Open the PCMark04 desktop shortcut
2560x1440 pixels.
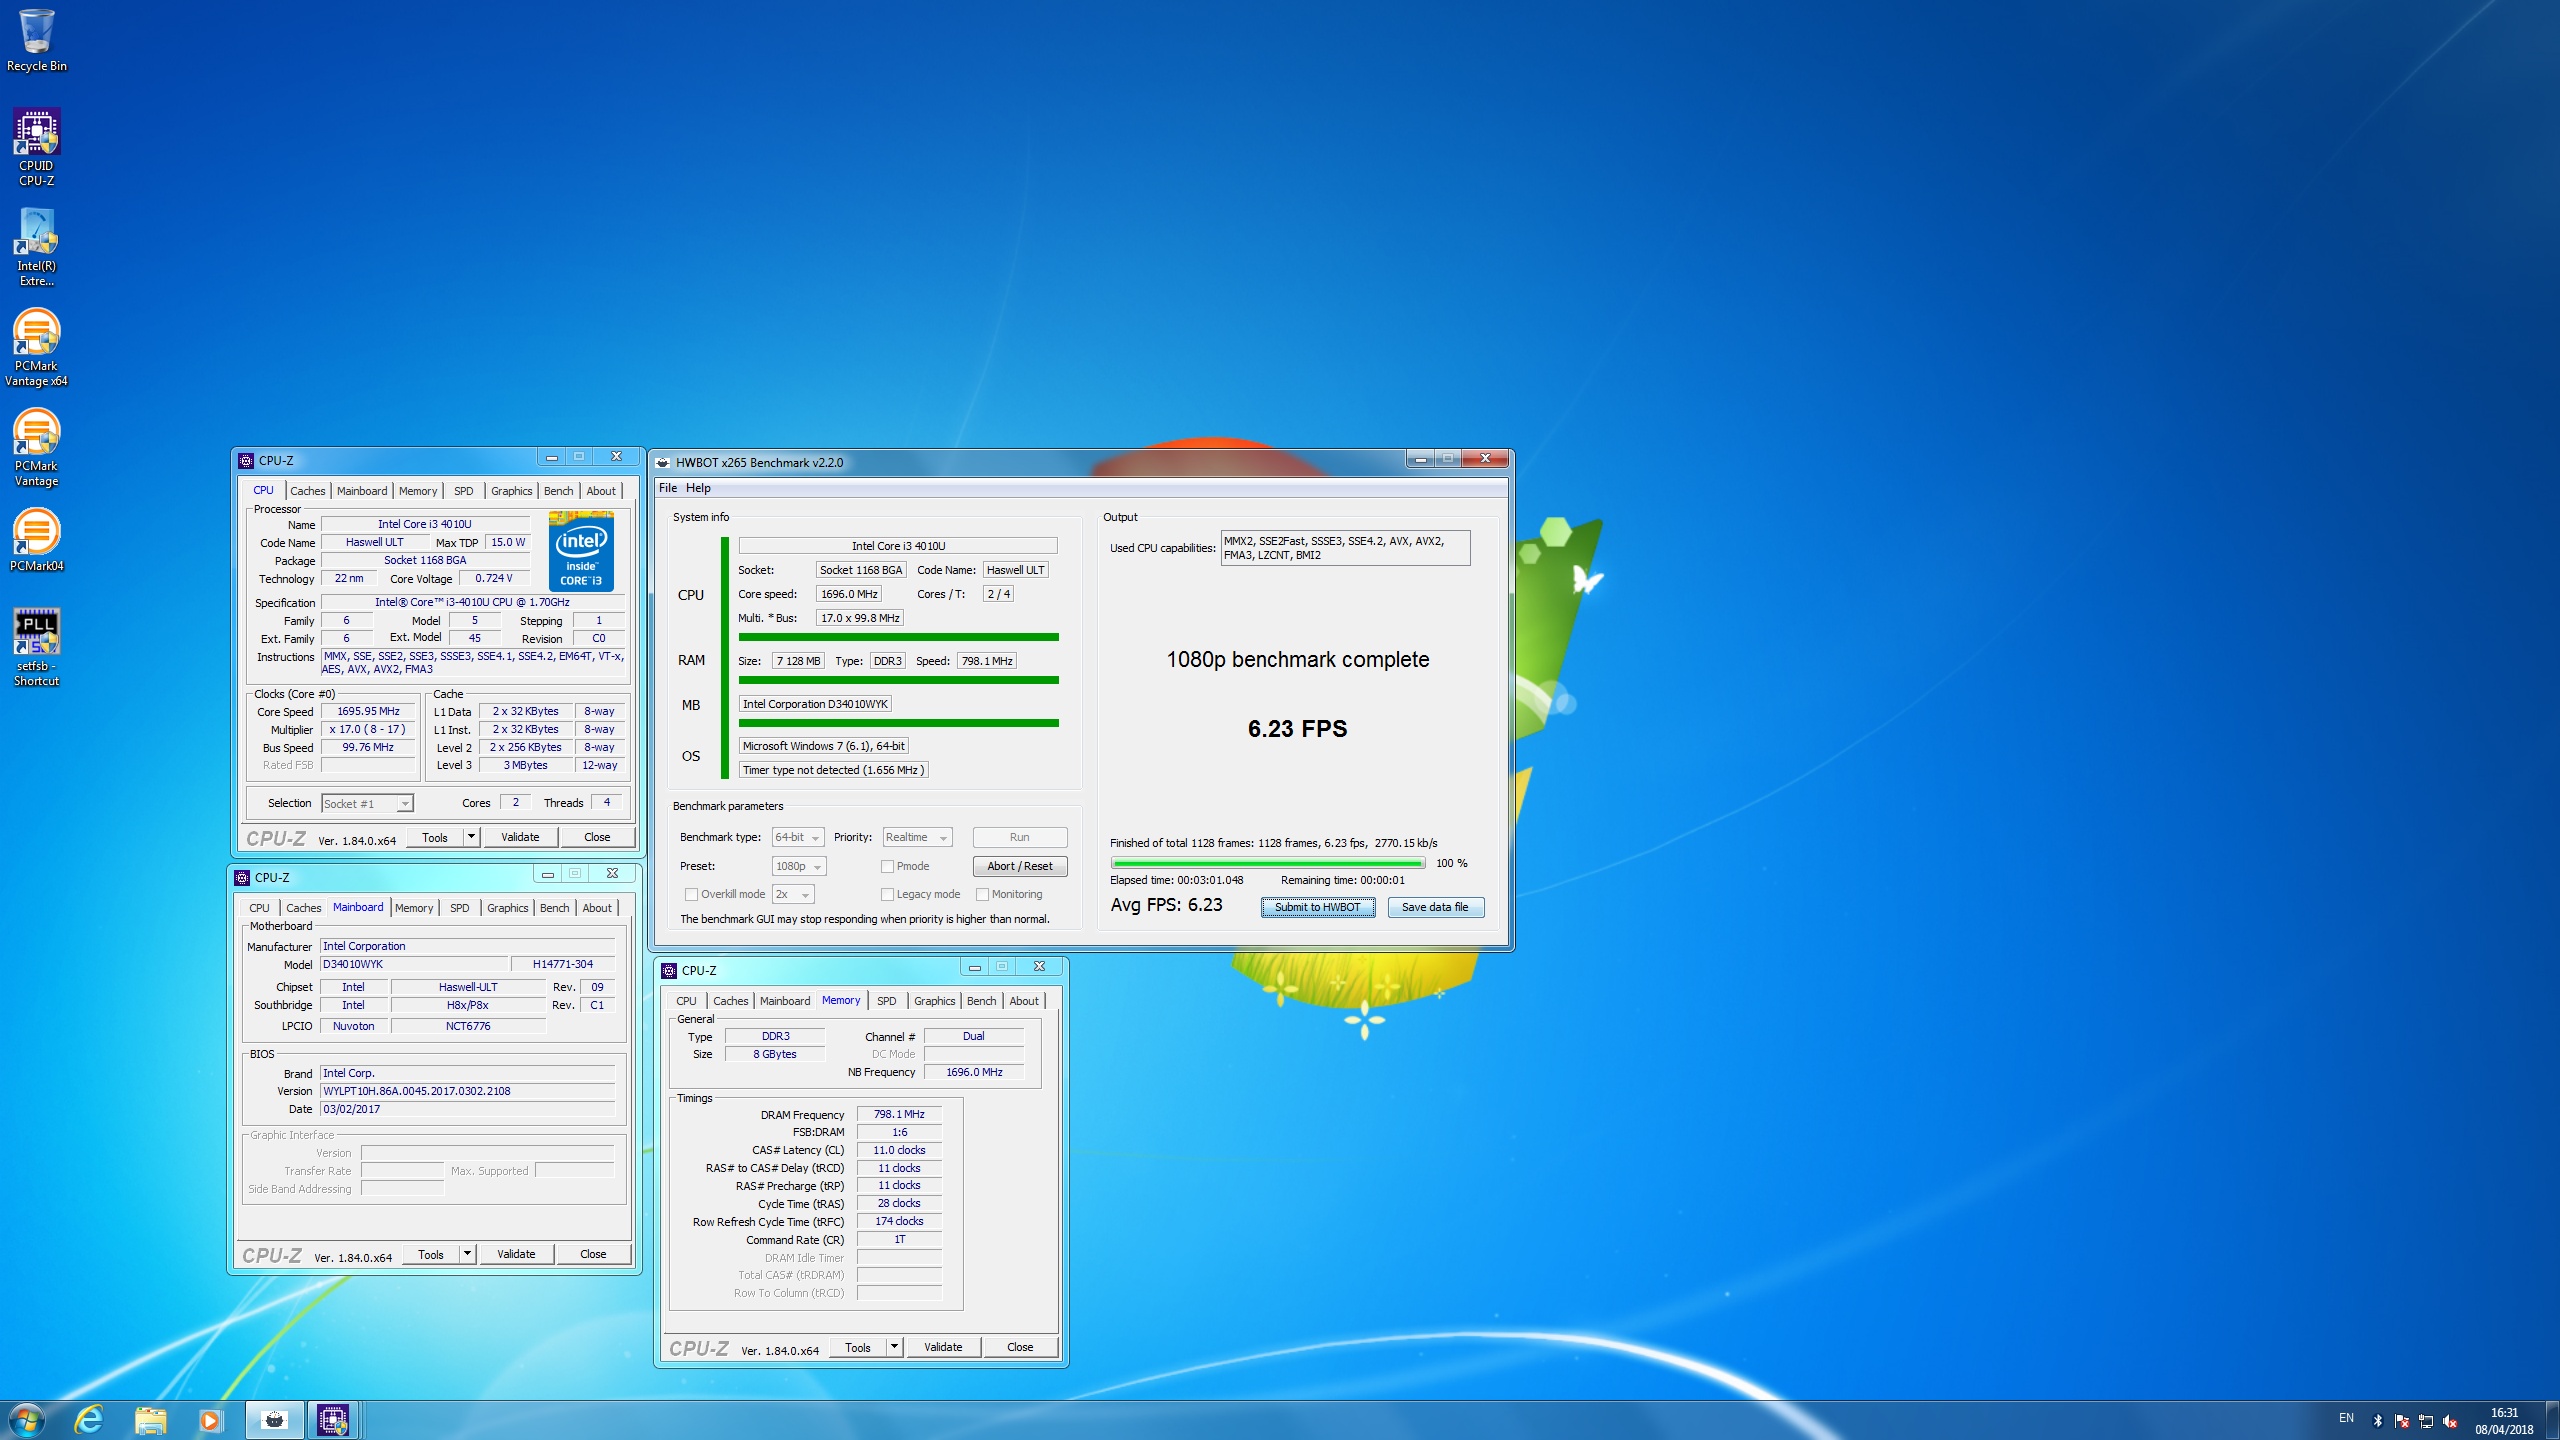(x=36, y=540)
